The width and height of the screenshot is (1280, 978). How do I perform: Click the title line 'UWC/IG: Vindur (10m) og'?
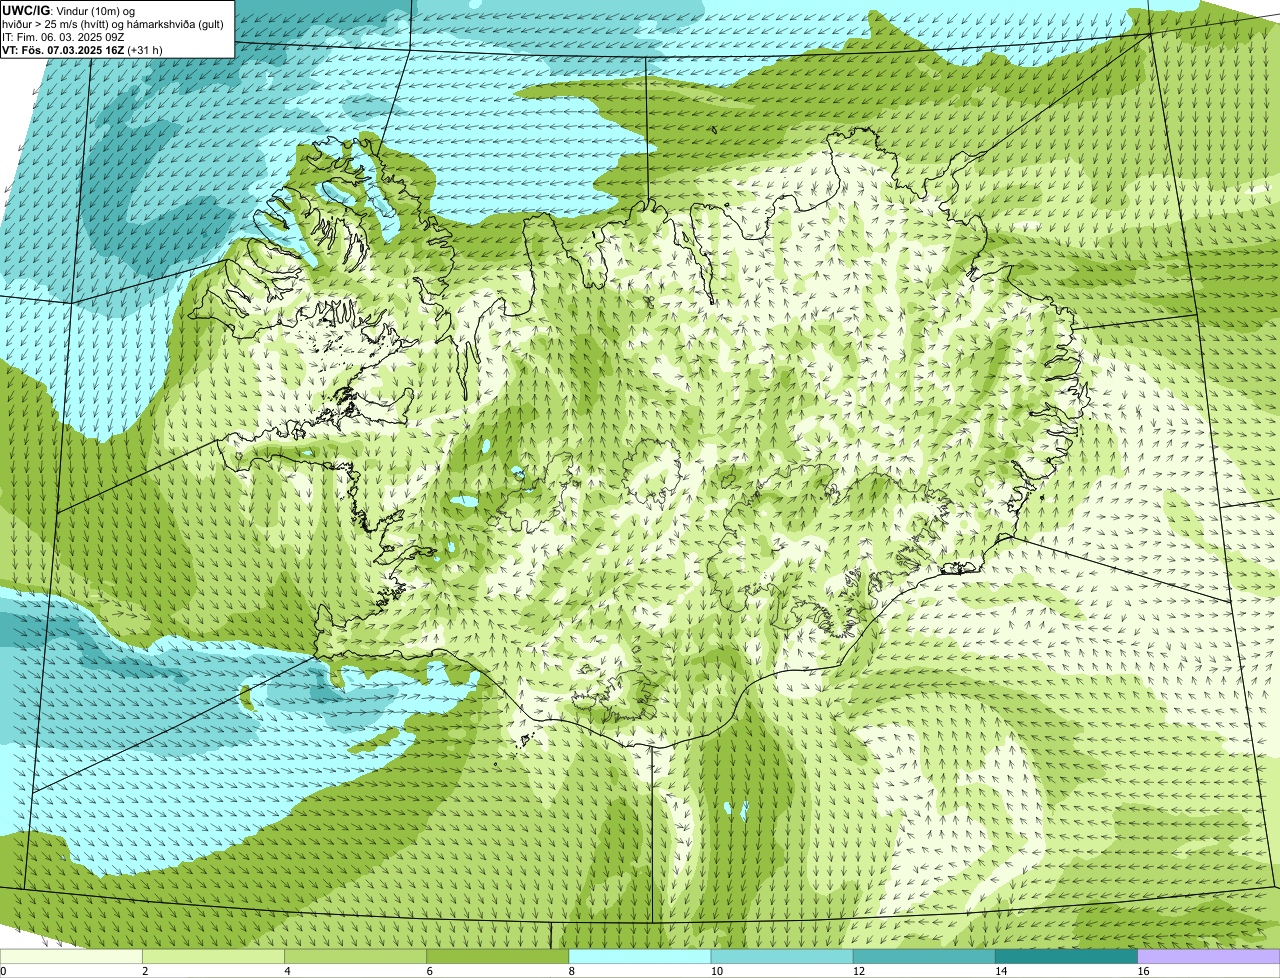click(x=68, y=11)
